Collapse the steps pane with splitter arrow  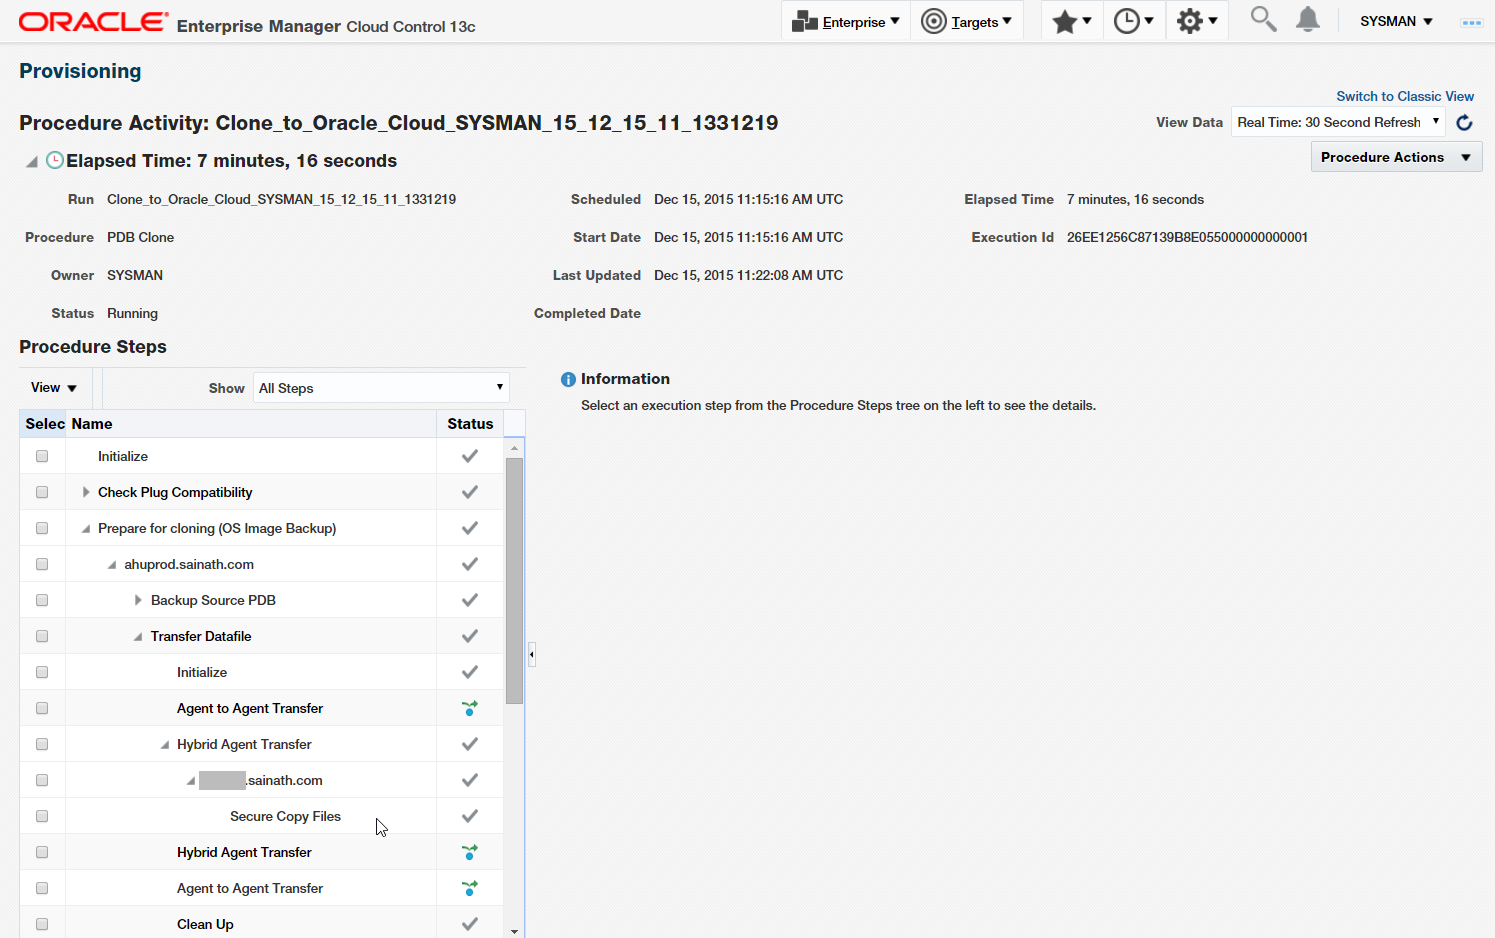[x=532, y=655]
